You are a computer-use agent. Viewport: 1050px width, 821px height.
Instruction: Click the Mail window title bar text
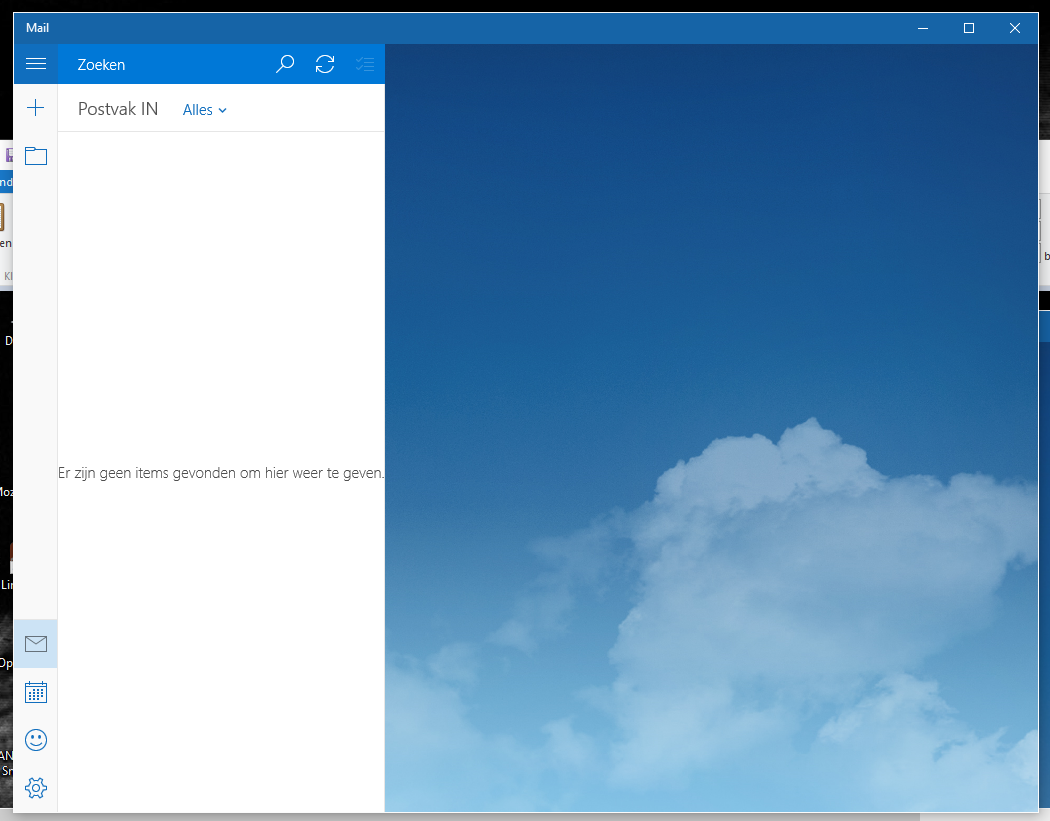click(x=38, y=28)
